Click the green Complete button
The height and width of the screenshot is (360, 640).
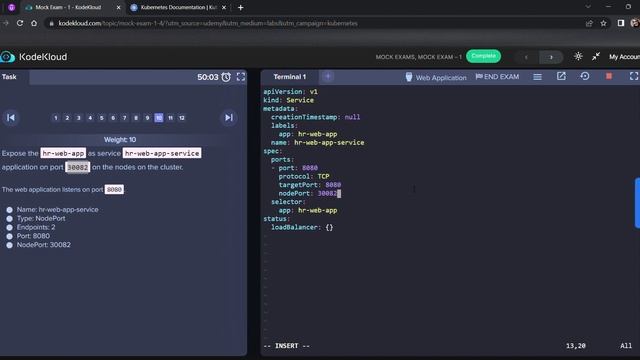point(483,56)
